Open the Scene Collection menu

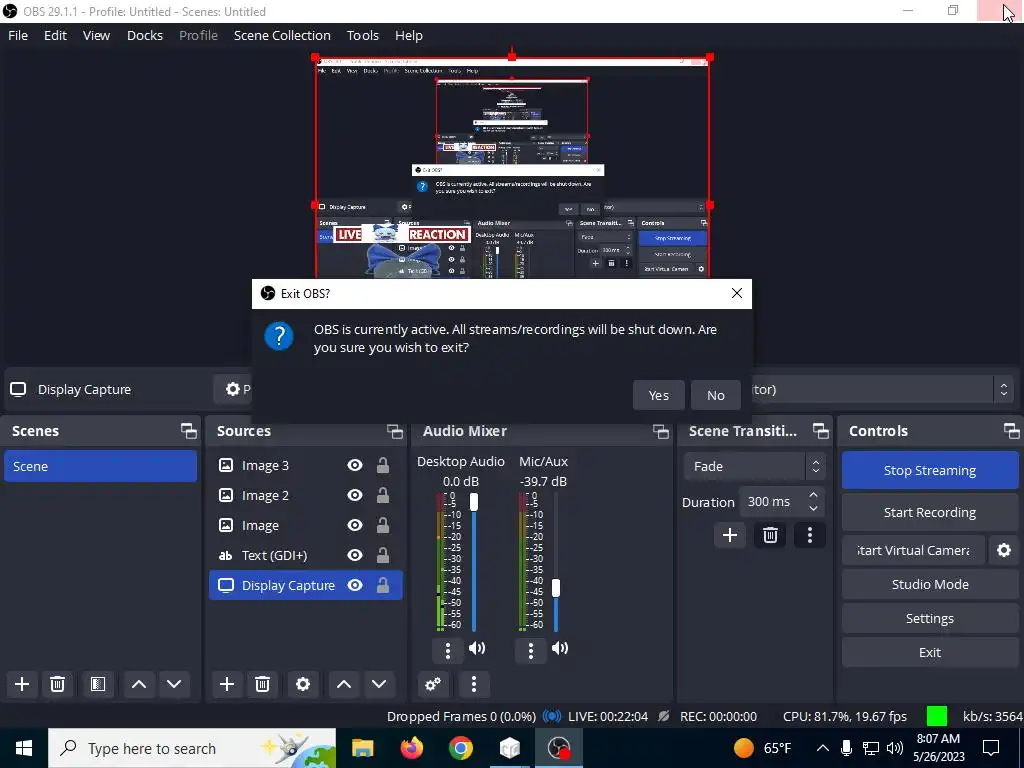point(282,35)
